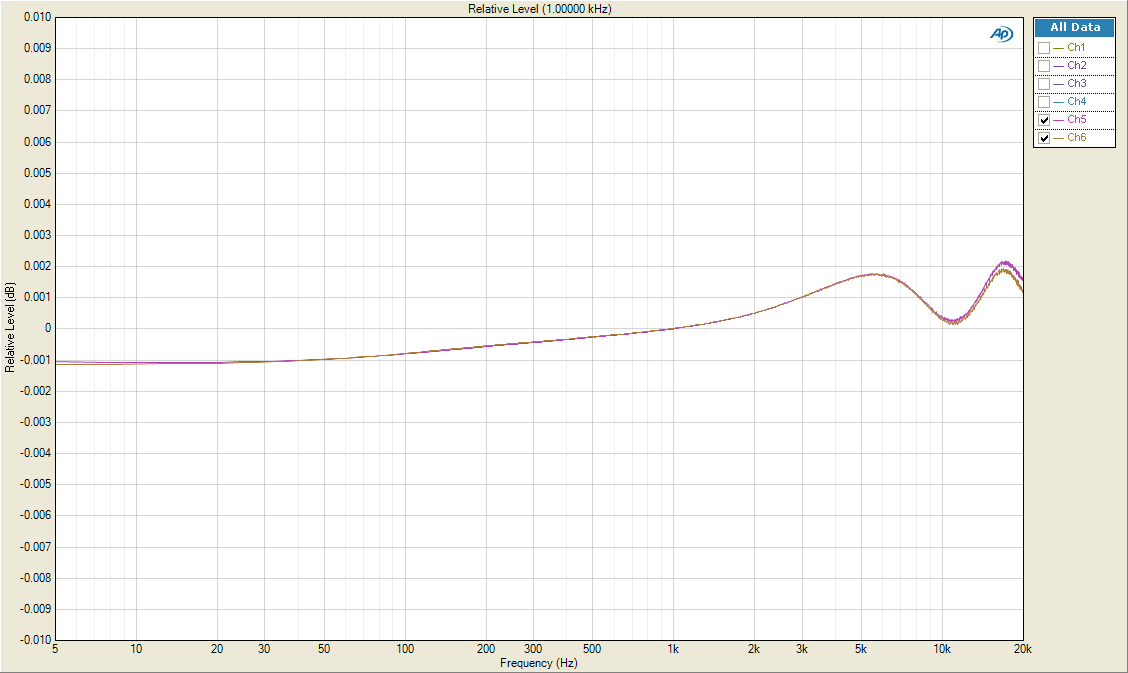Click the 1k X-axis tick label
The width and height of the screenshot is (1128, 673).
pyautogui.click(x=673, y=649)
